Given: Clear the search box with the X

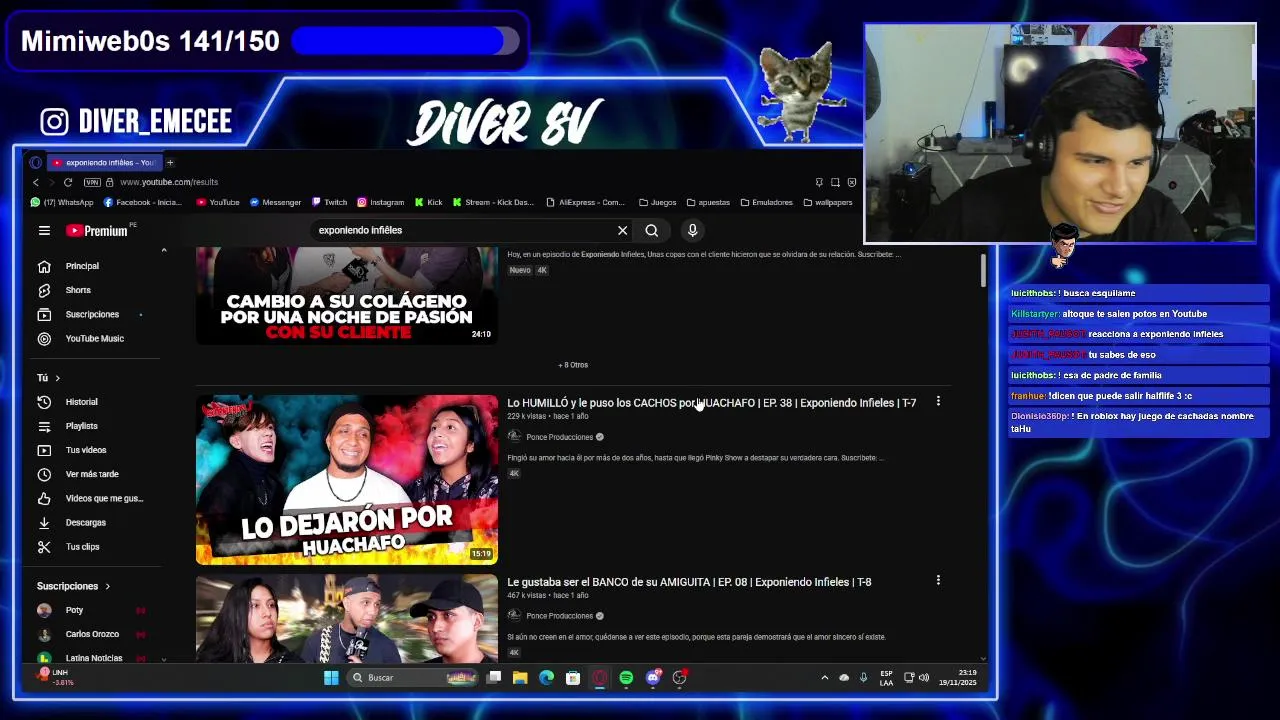Looking at the screenshot, I should tap(622, 230).
